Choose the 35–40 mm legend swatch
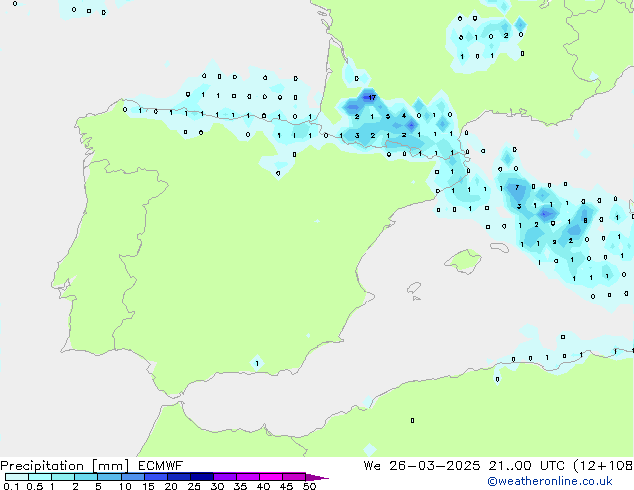The height and width of the screenshot is (490, 634). [247, 477]
